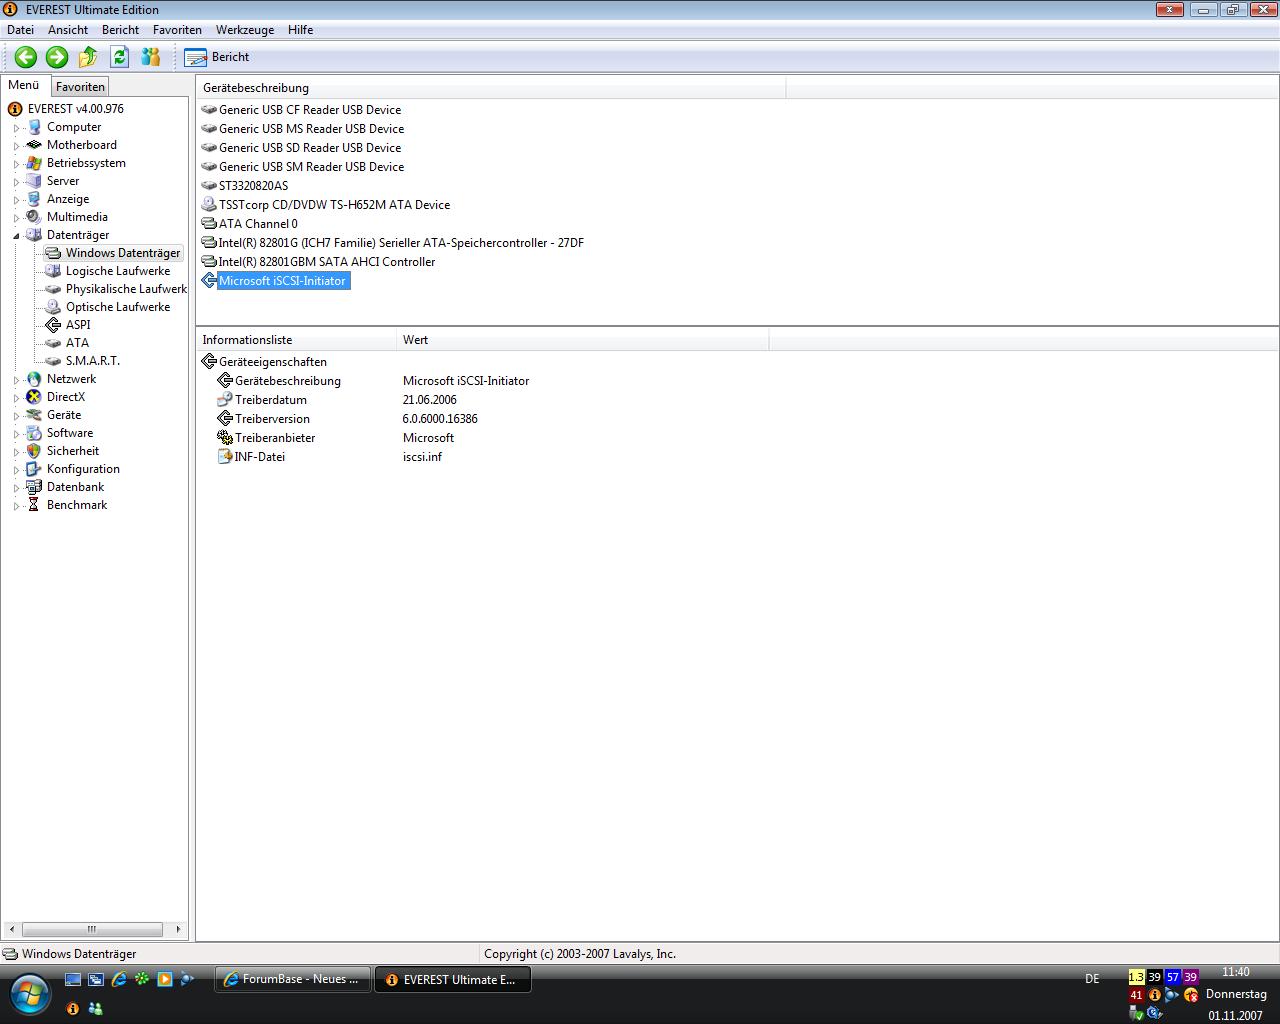Click the Microsoft iSCSI-Initiator device icon

coord(209,281)
